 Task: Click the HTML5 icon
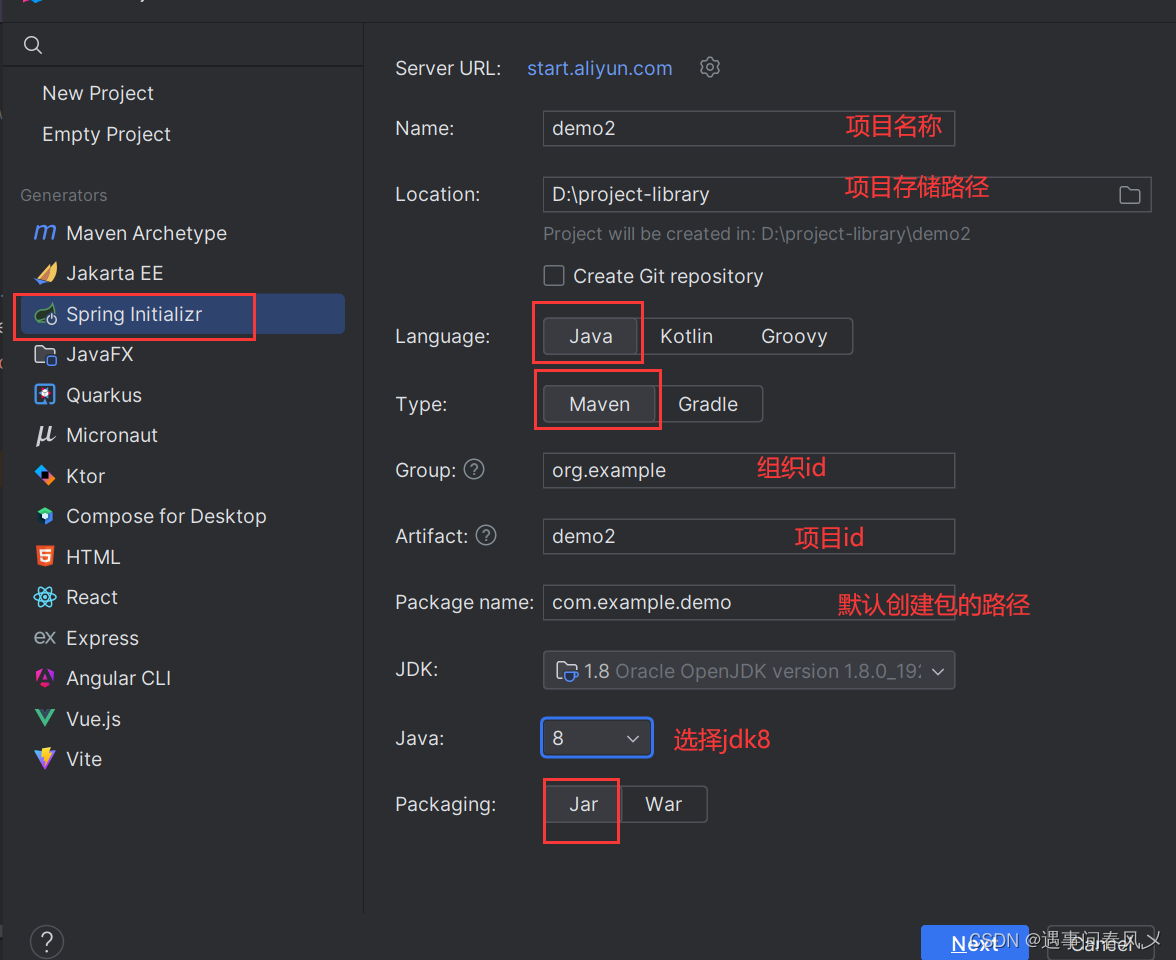pyautogui.click(x=45, y=556)
